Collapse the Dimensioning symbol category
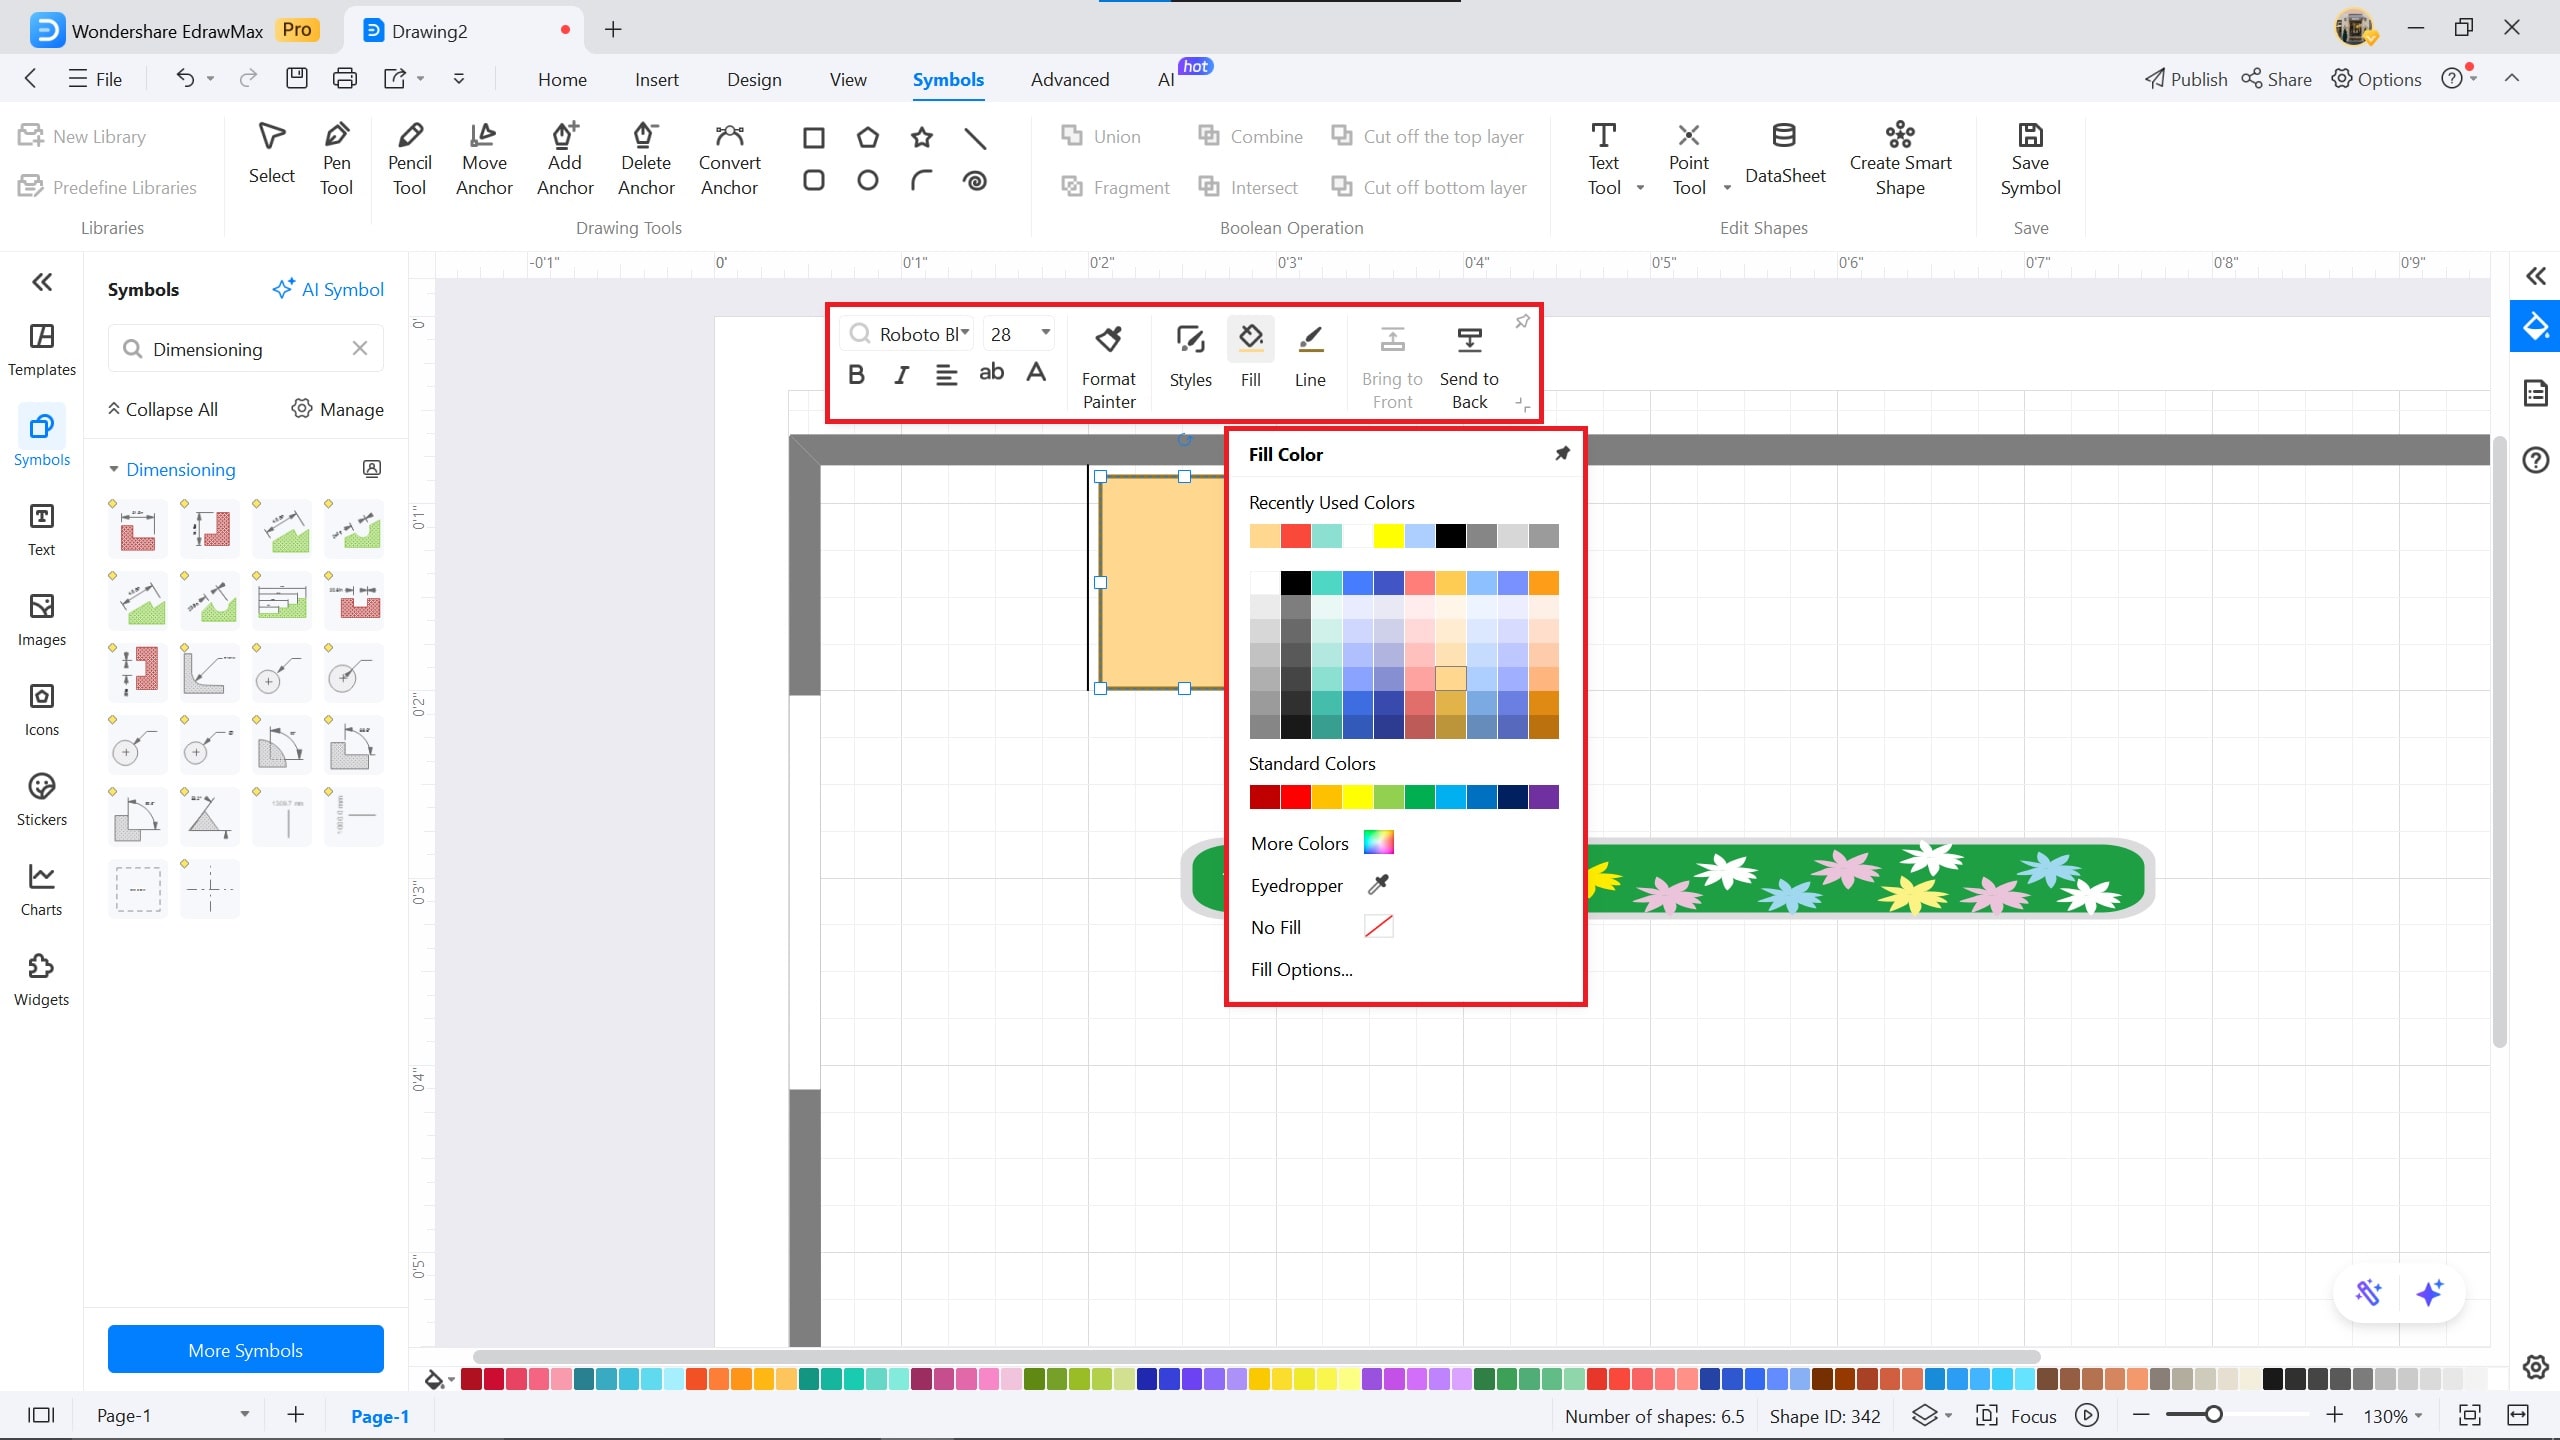The image size is (2560, 1440). point(114,469)
